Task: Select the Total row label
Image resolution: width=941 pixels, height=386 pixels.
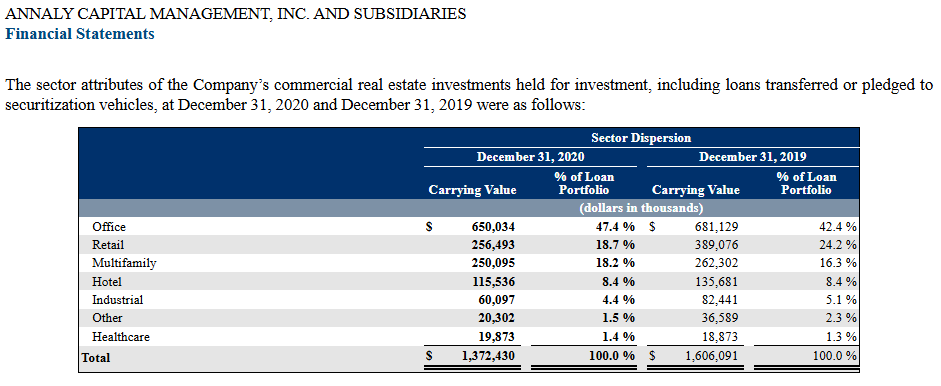Action: (x=96, y=358)
